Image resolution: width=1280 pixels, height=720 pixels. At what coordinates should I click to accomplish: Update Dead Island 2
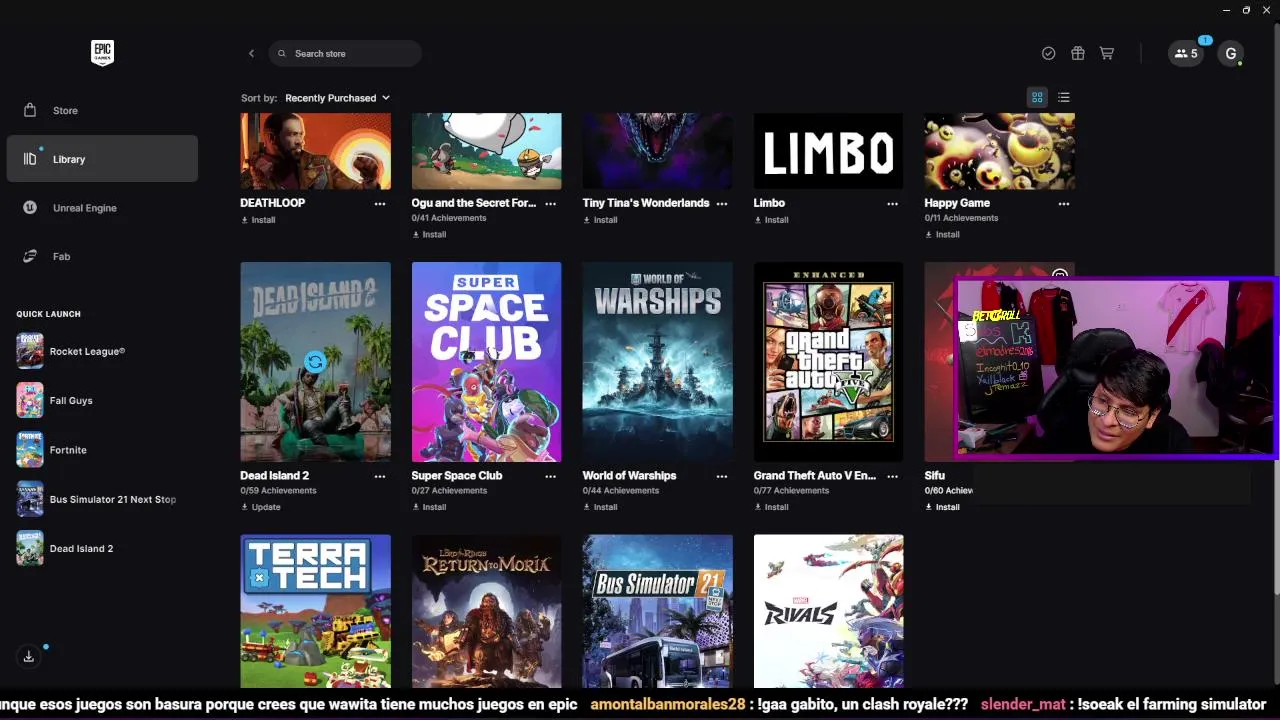pos(260,507)
